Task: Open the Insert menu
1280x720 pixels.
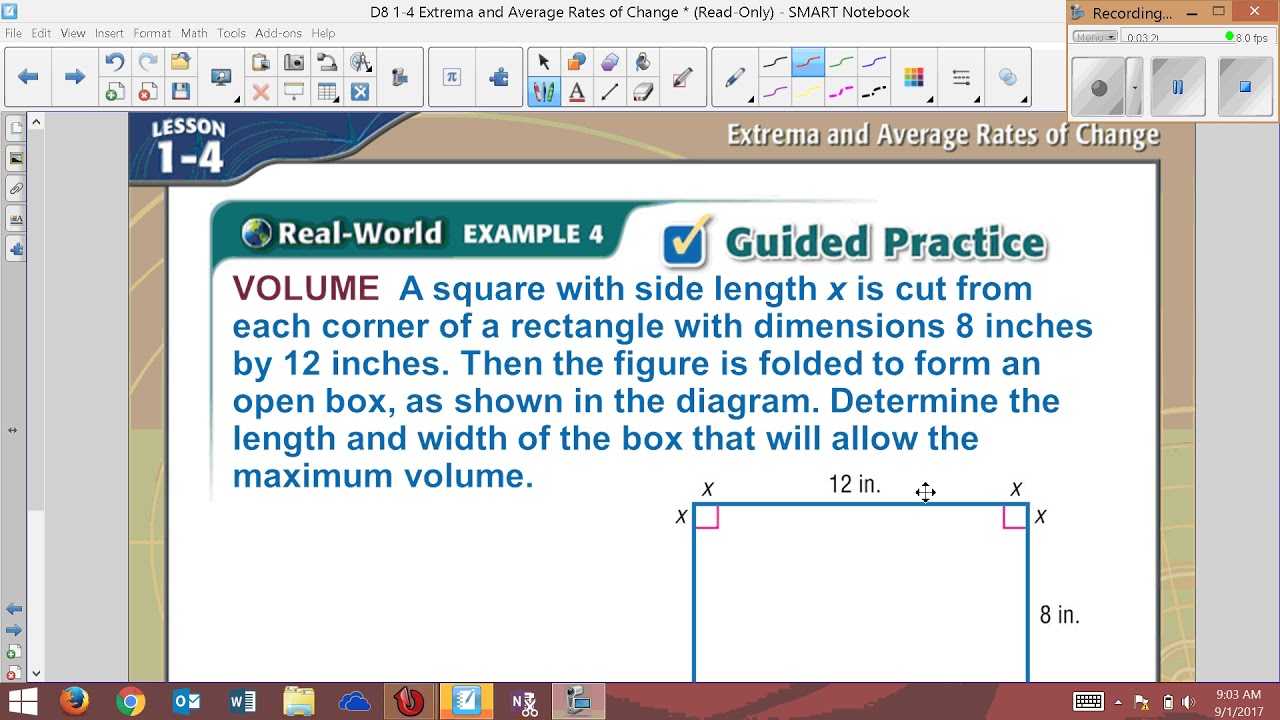Action: (x=109, y=33)
